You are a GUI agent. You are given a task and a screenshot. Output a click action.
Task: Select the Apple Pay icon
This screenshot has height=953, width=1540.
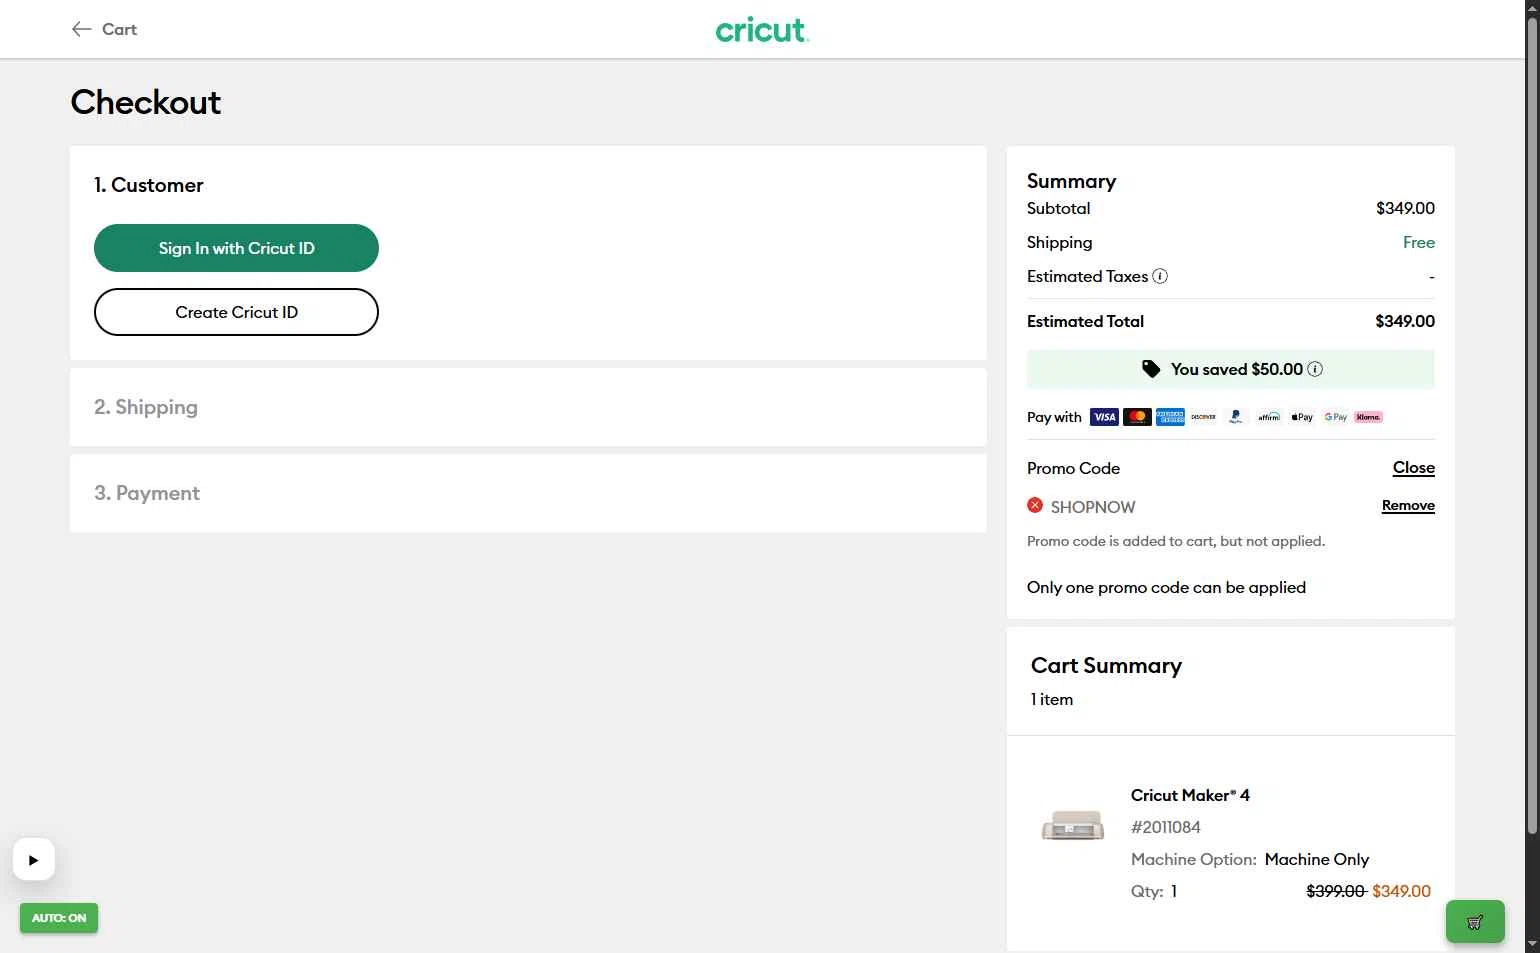pos(1302,417)
